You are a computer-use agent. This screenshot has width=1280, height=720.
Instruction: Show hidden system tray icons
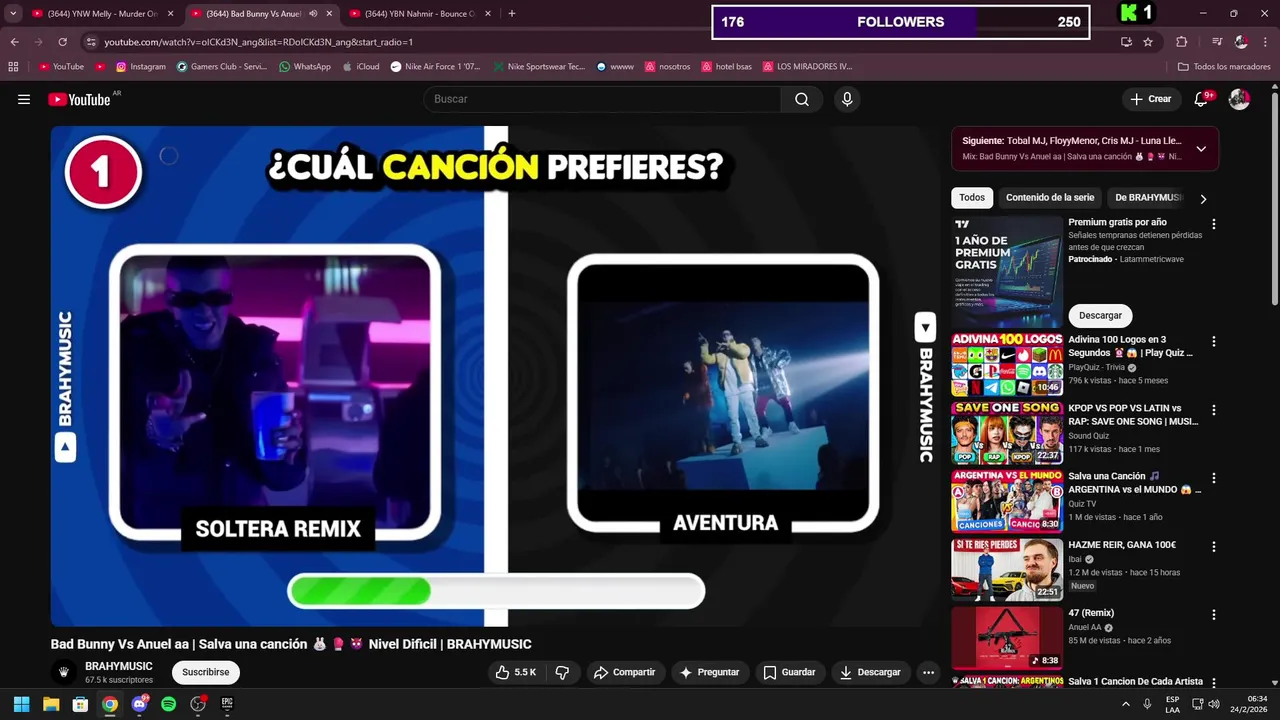click(x=1126, y=704)
